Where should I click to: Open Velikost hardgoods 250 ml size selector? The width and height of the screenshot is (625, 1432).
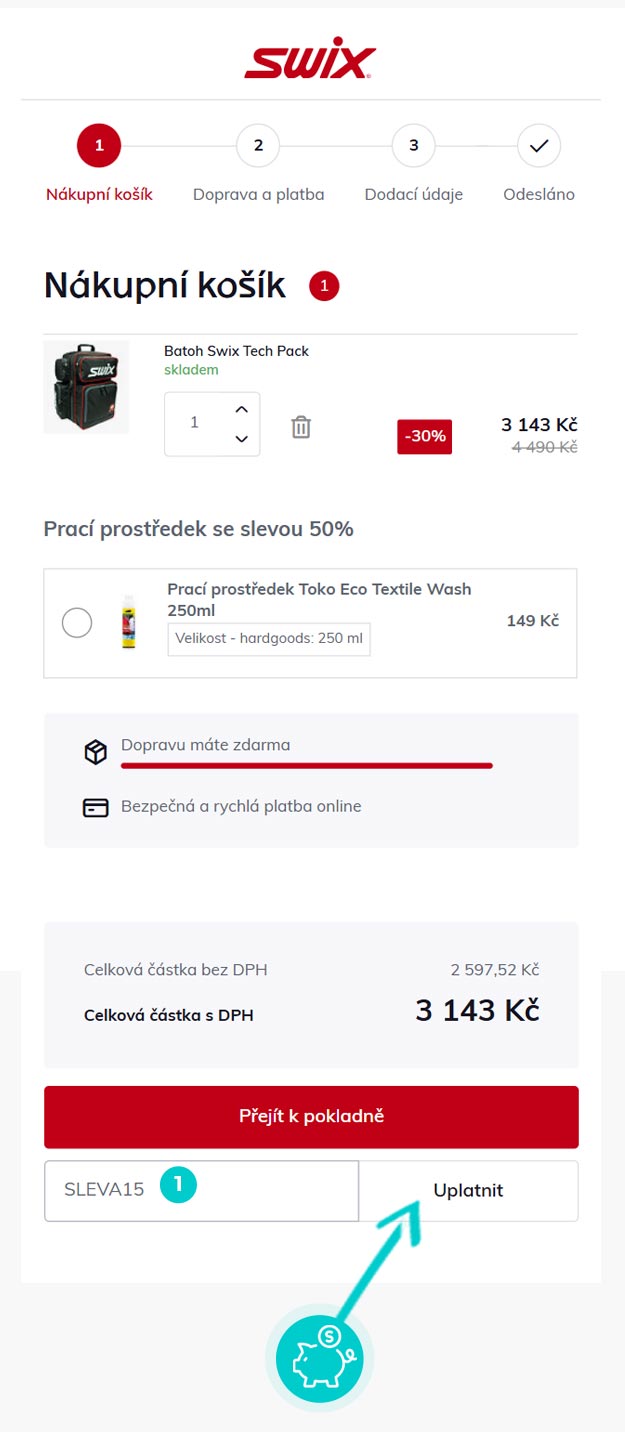(x=269, y=638)
